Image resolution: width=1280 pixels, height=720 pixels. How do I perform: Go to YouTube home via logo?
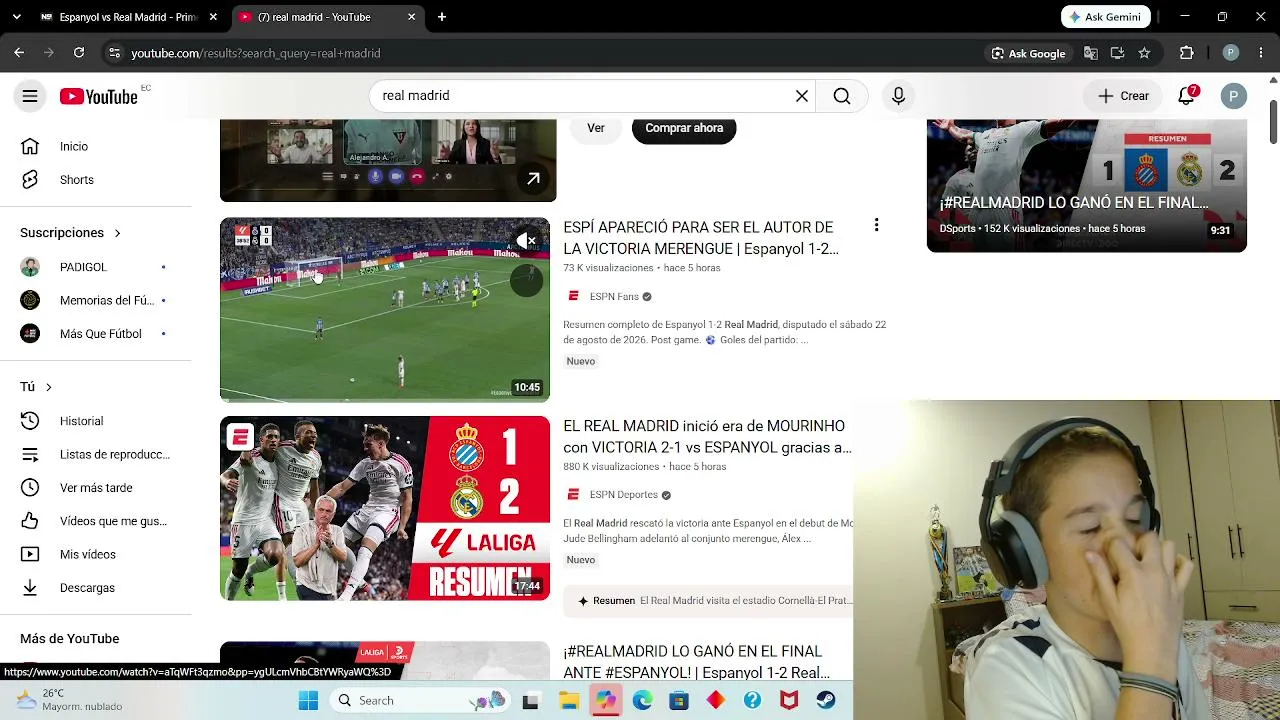pyautogui.click(x=98, y=96)
